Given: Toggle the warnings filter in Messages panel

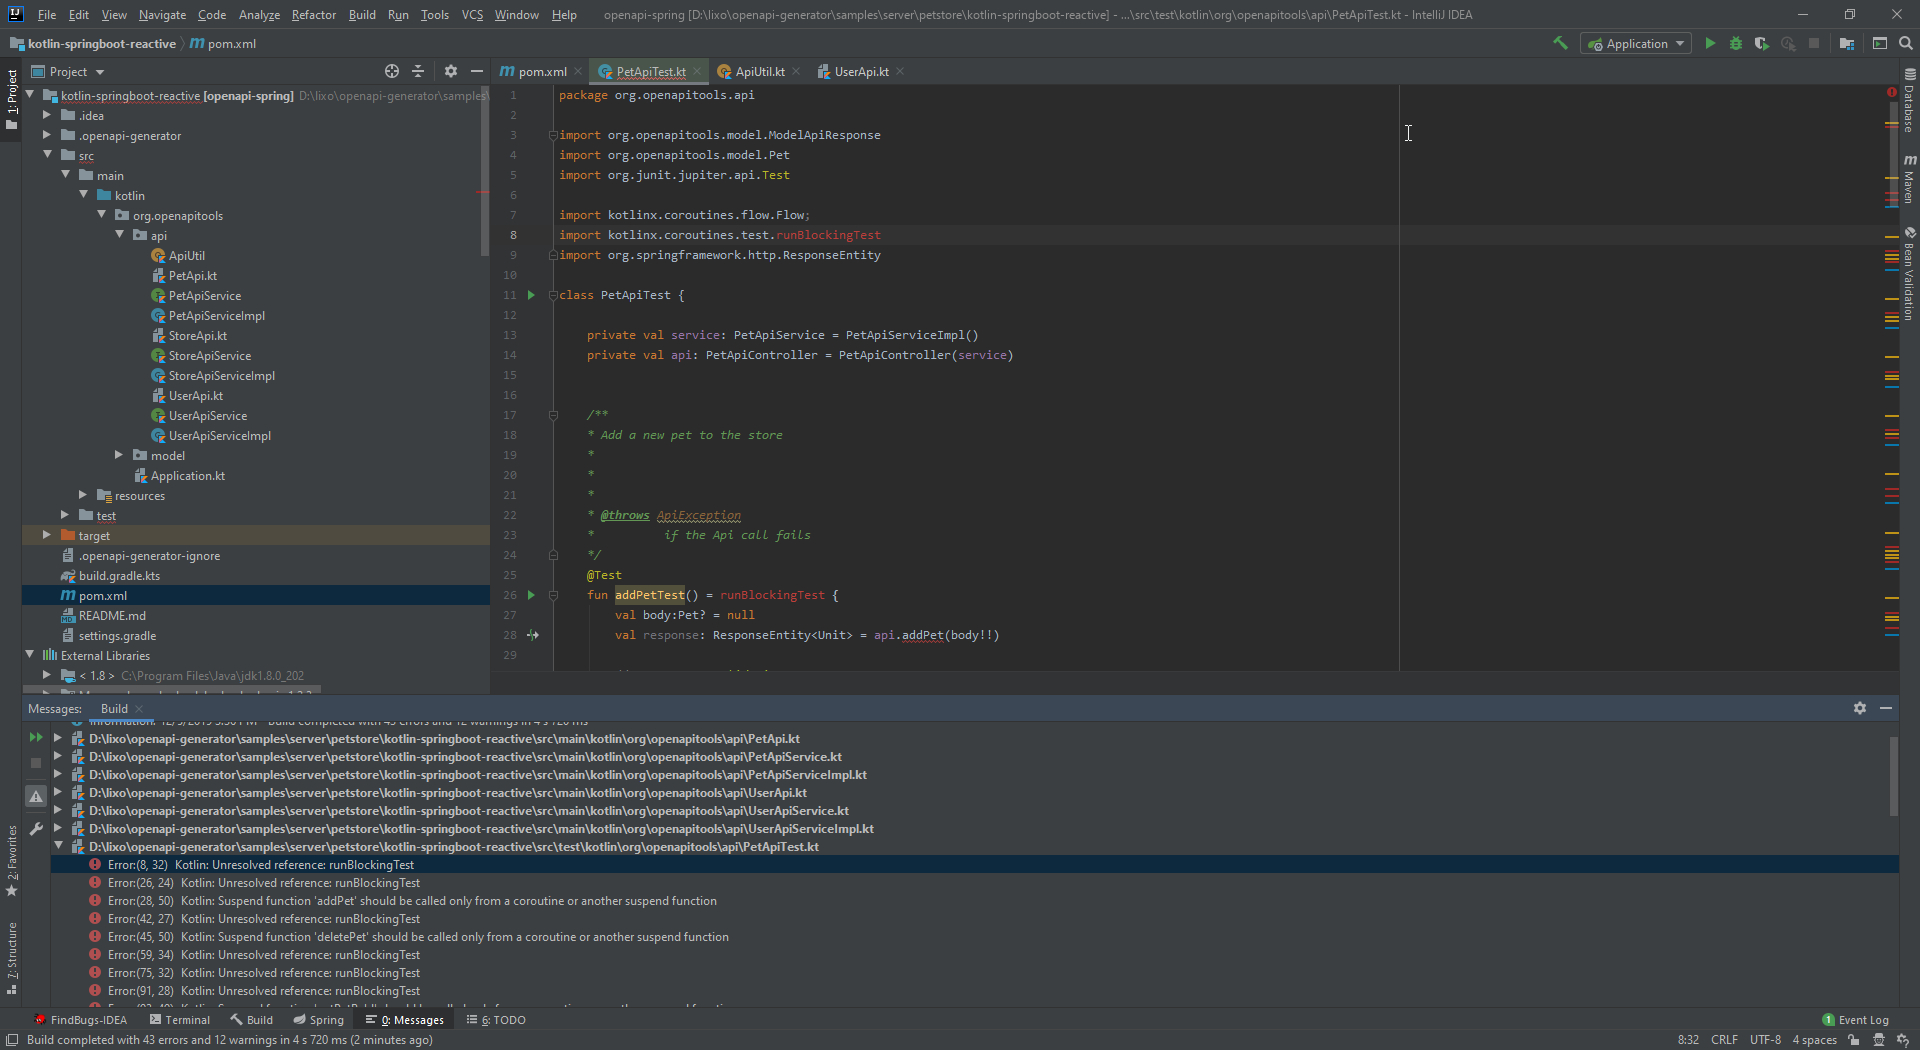Looking at the screenshot, I should [x=36, y=797].
